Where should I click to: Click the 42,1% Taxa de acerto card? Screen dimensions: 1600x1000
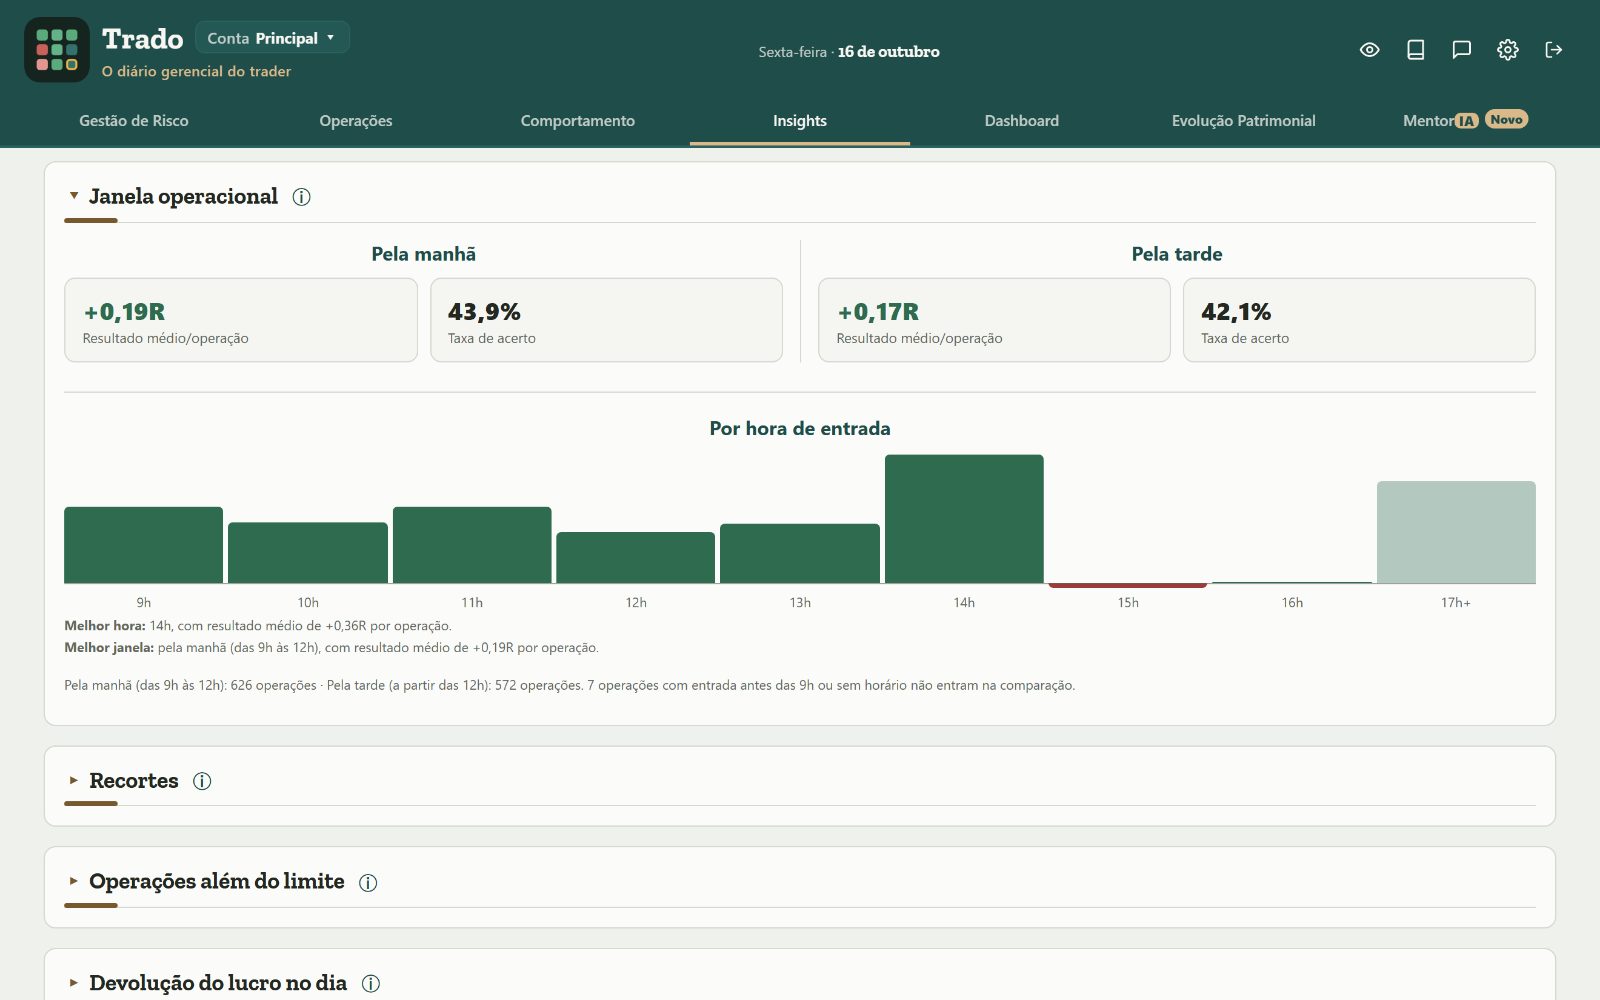click(1359, 320)
